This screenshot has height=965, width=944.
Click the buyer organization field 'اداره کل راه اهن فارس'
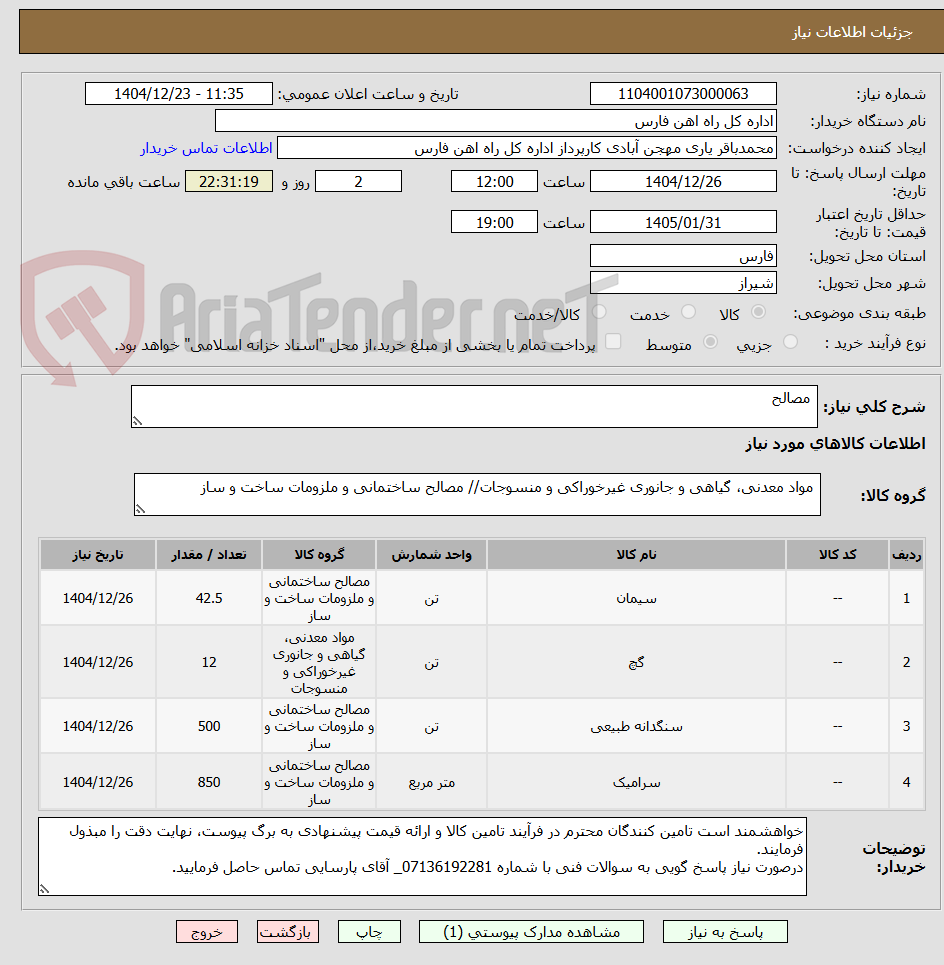pyautogui.click(x=495, y=121)
